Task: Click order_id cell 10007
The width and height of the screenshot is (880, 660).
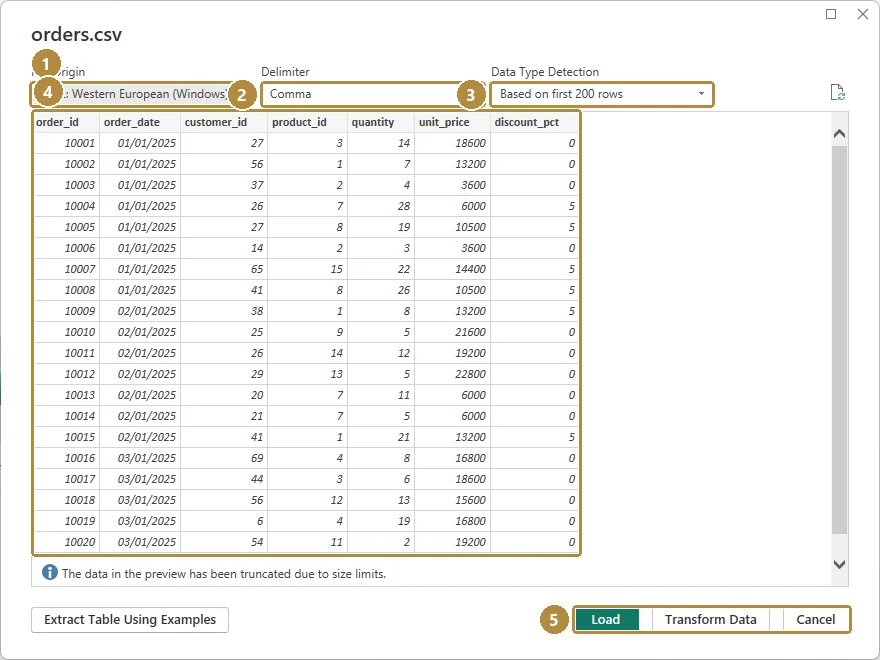Action: (x=67, y=269)
